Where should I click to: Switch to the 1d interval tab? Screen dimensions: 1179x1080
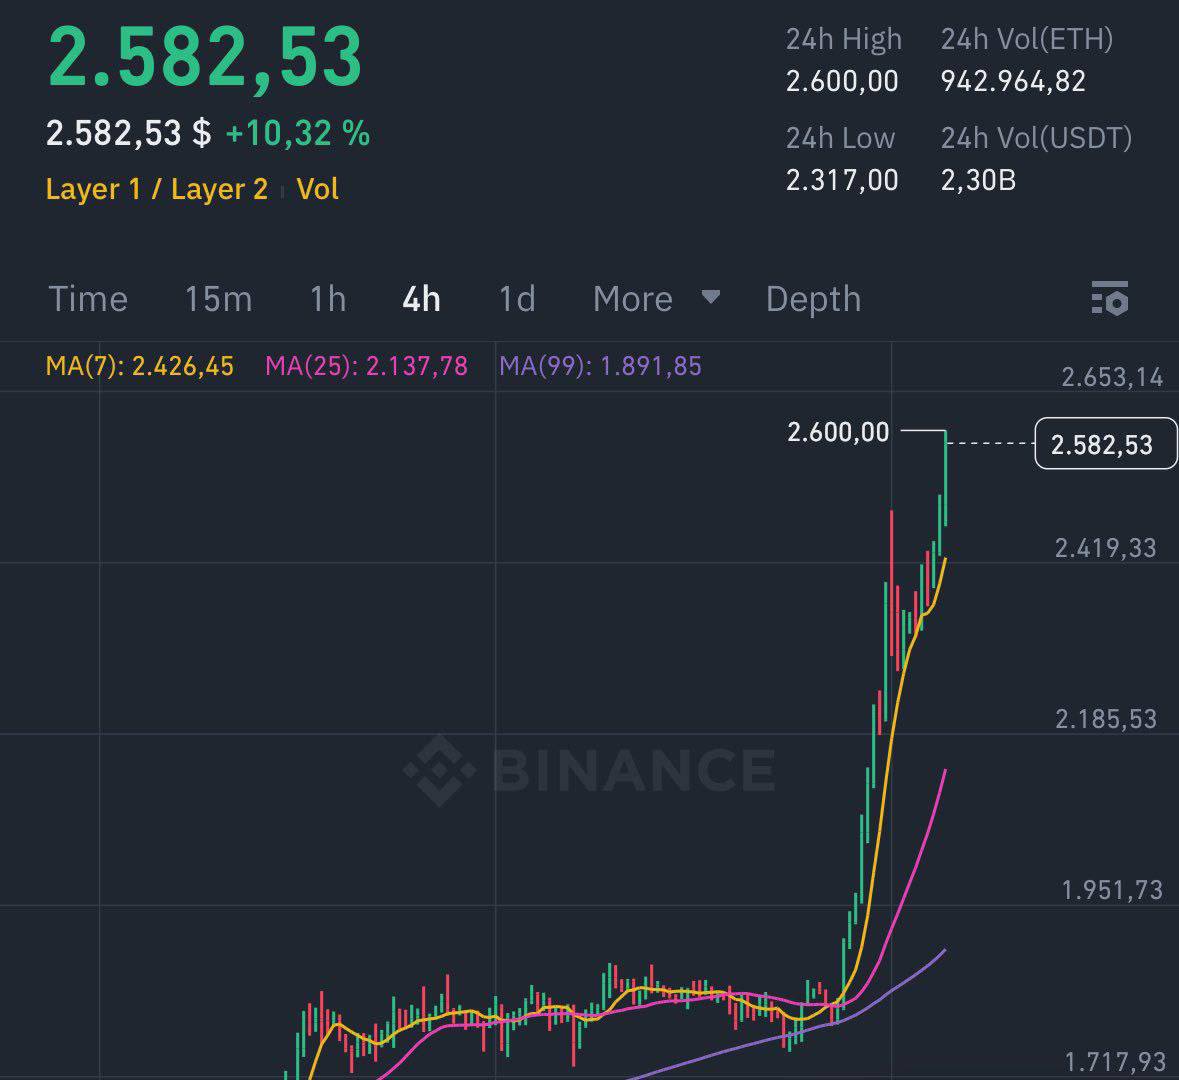pos(517,299)
